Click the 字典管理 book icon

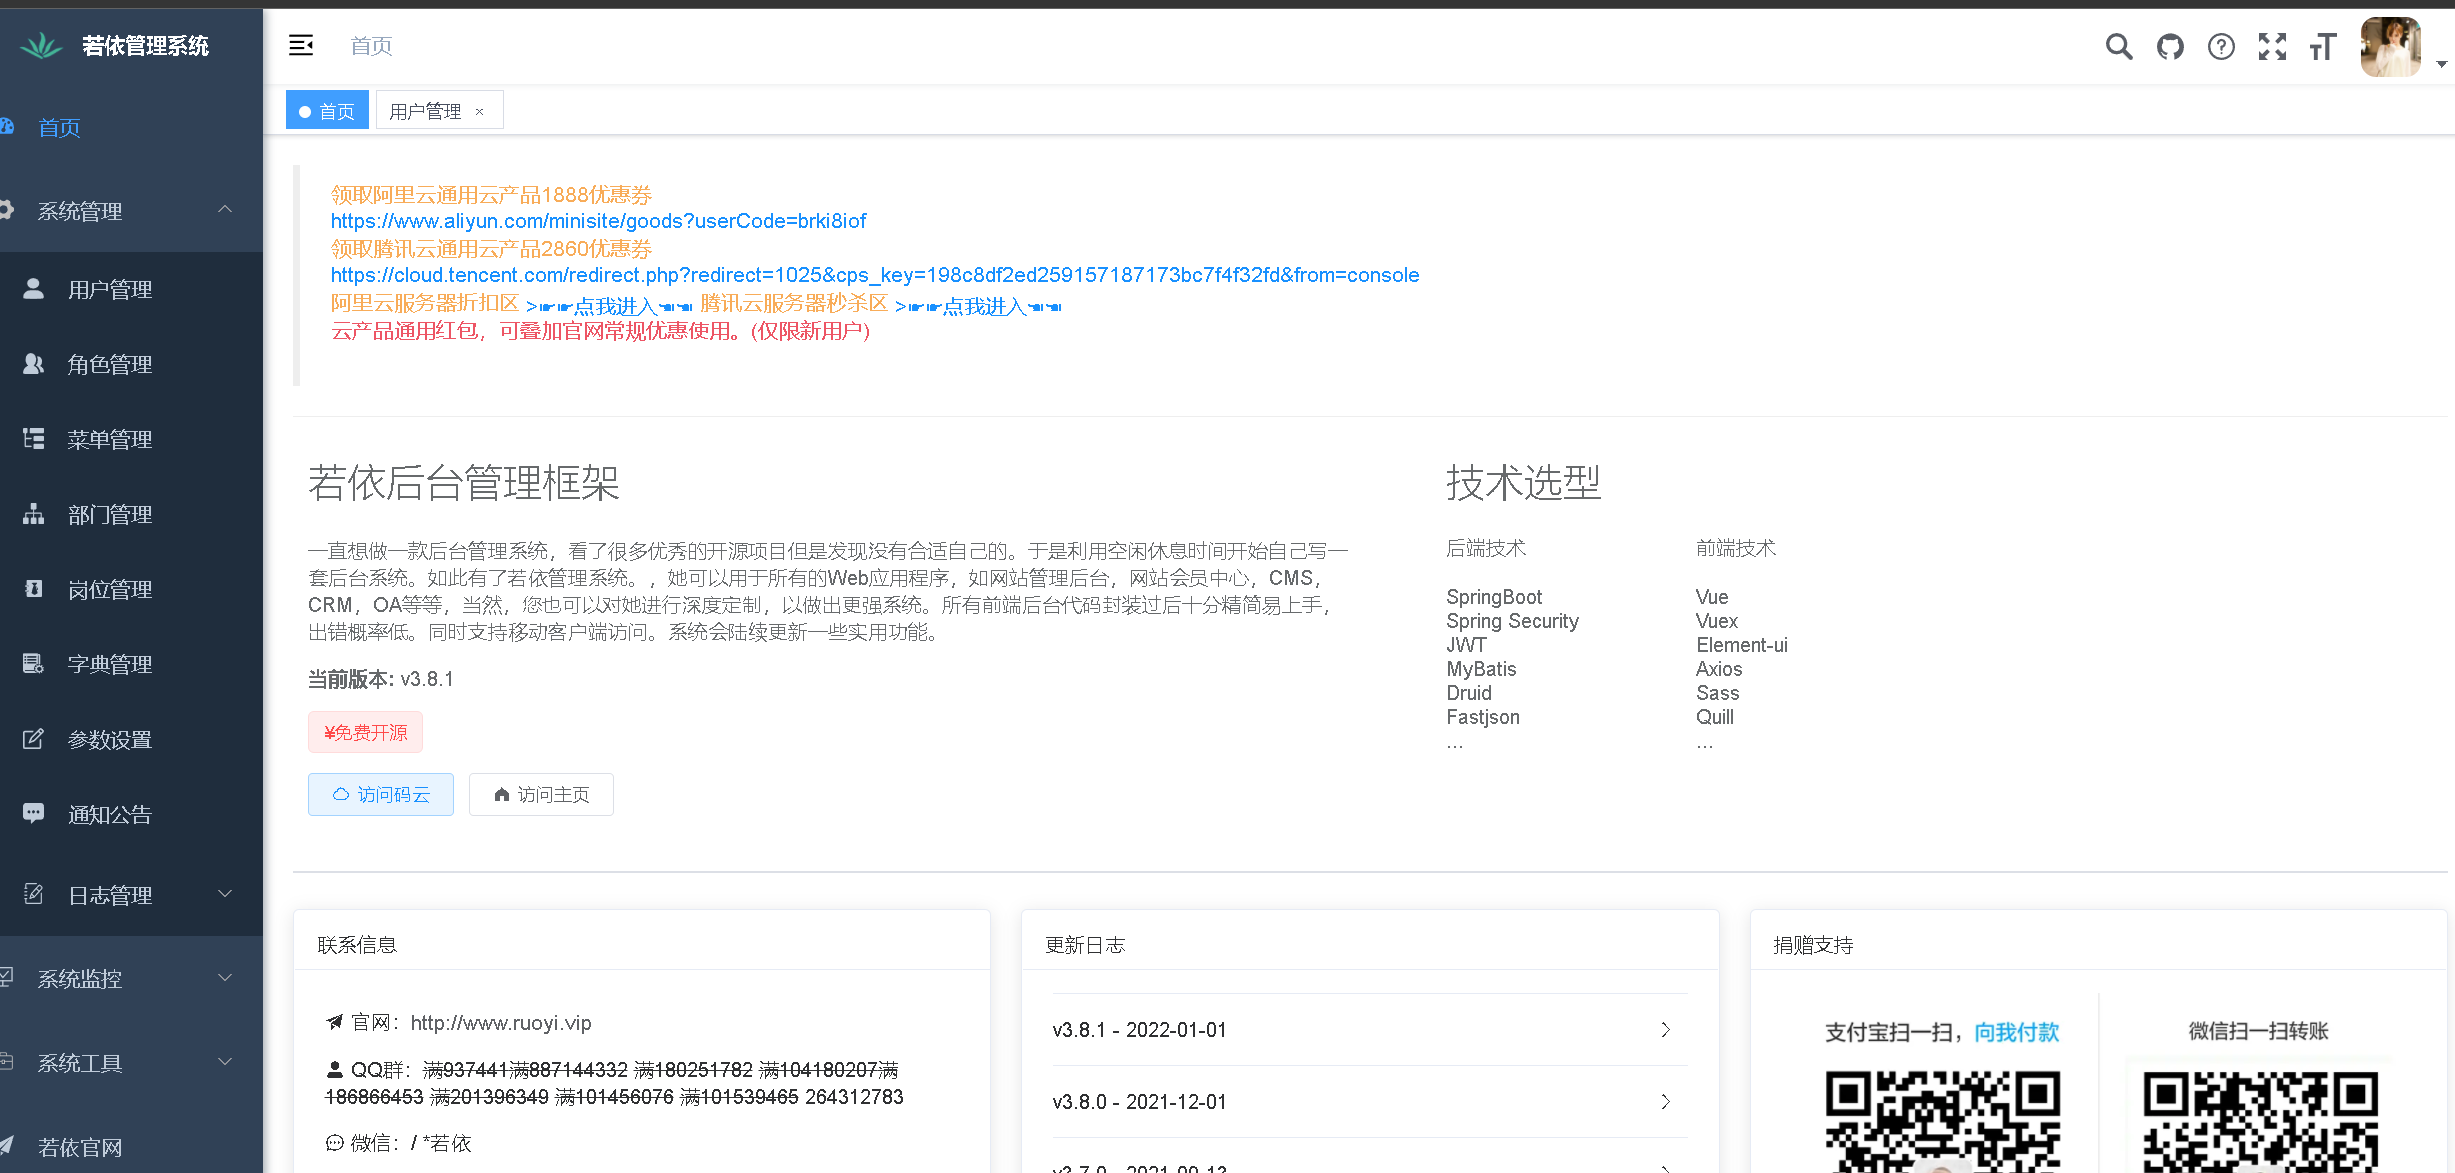33,664
